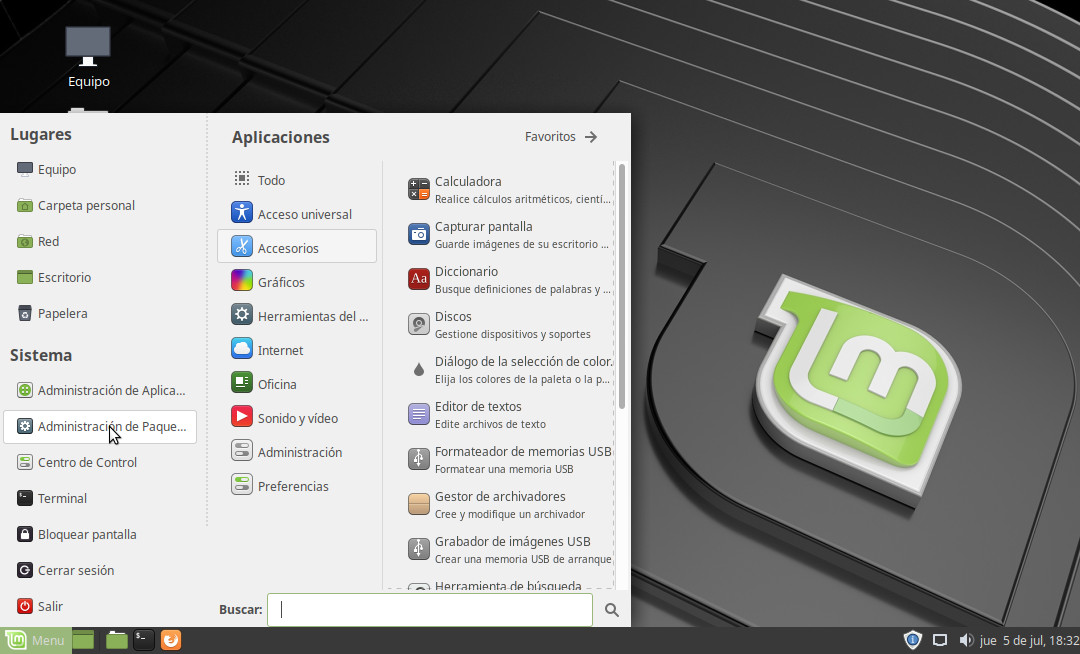This screenshot has height=654, width=1080.
Task: Switch to Favoritos view
Action: click(x=560, y=137)
